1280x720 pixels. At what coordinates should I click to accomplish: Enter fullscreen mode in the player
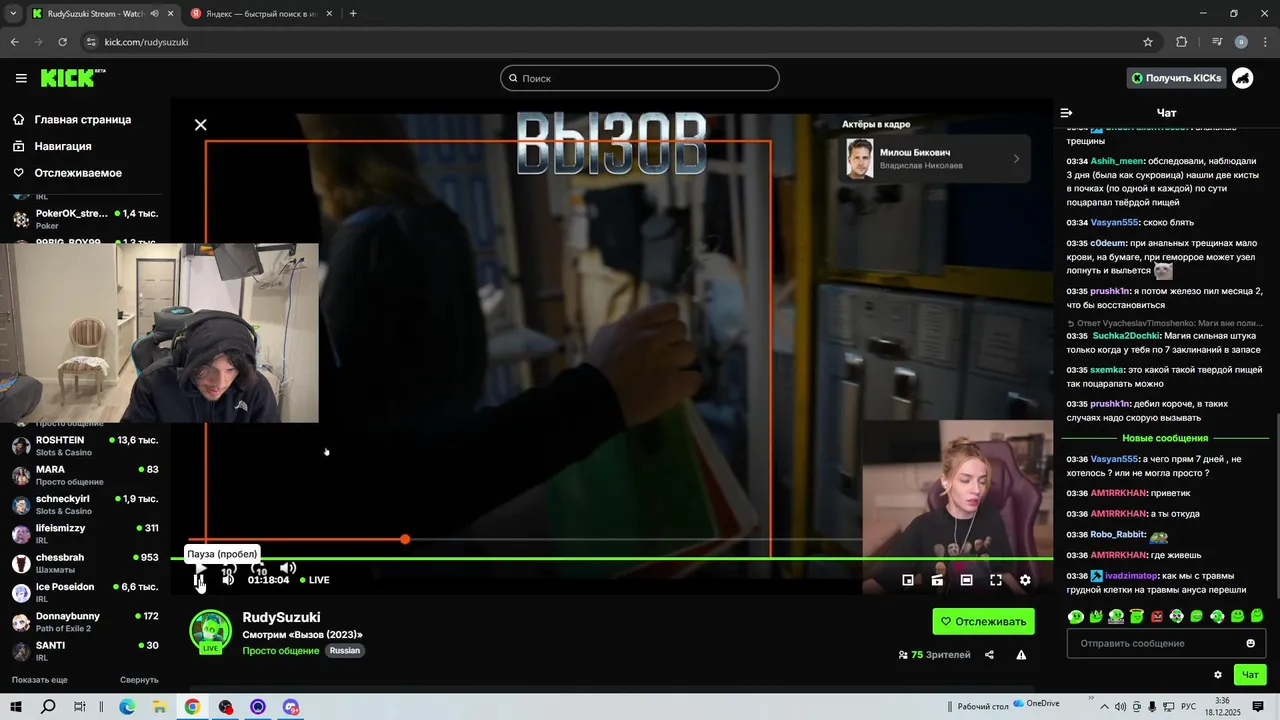tap(996, 580)
